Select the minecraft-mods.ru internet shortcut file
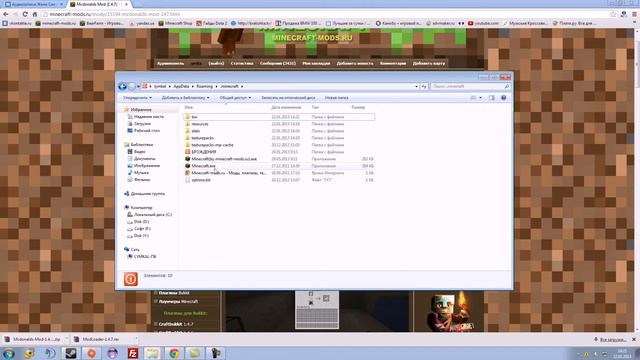Screen dimensions: 640x360 point(229,173)
